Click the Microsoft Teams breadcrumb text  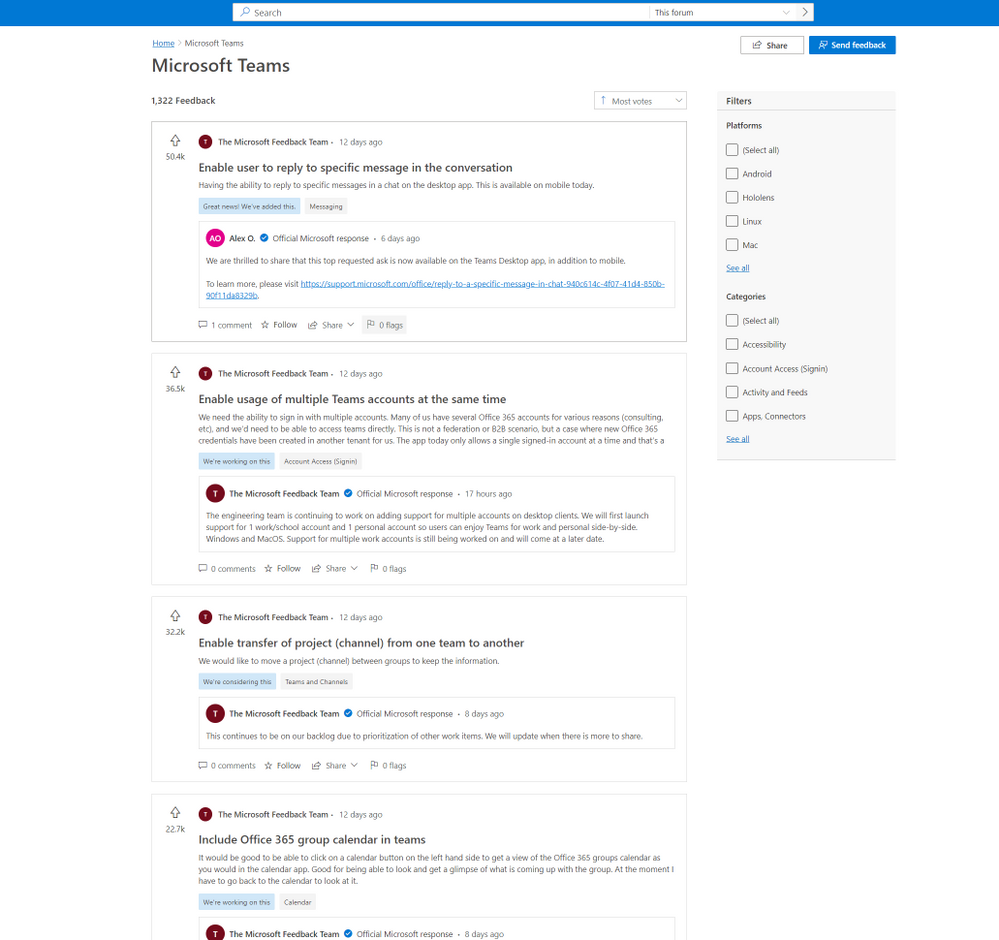pos(214,43)
